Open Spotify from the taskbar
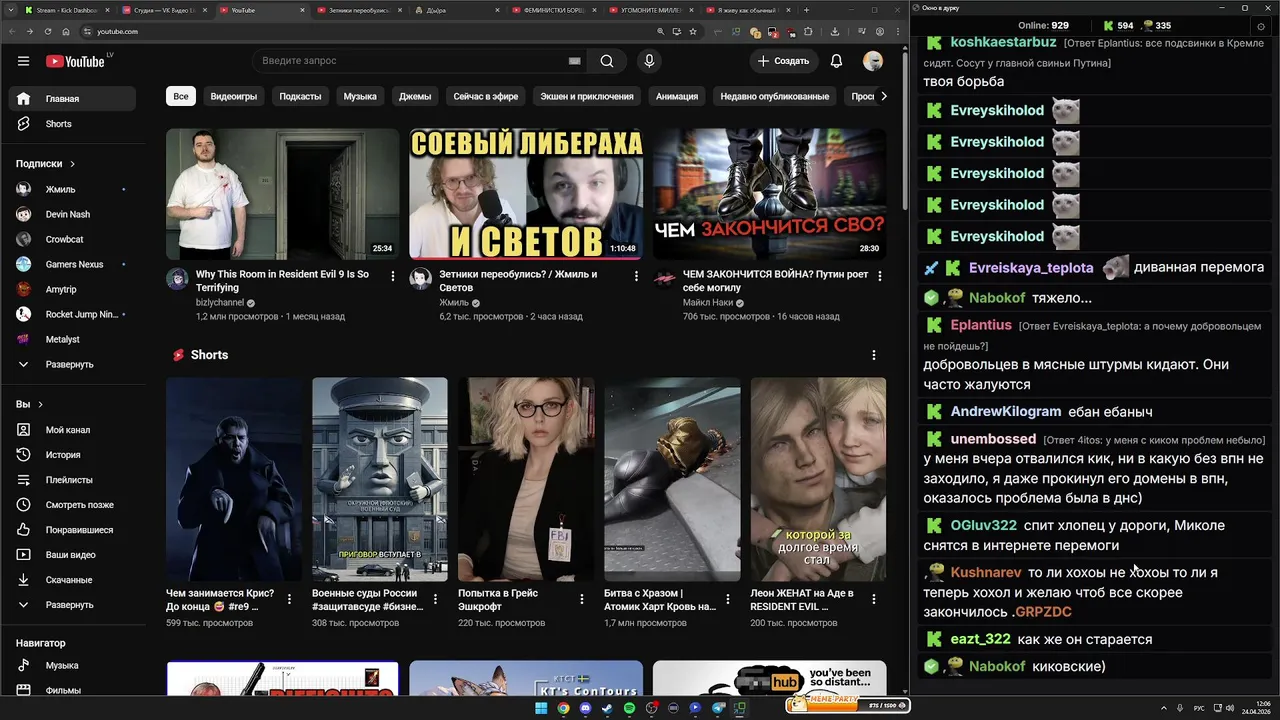This screenshot has width=1280, height=720. coord(629,708)
